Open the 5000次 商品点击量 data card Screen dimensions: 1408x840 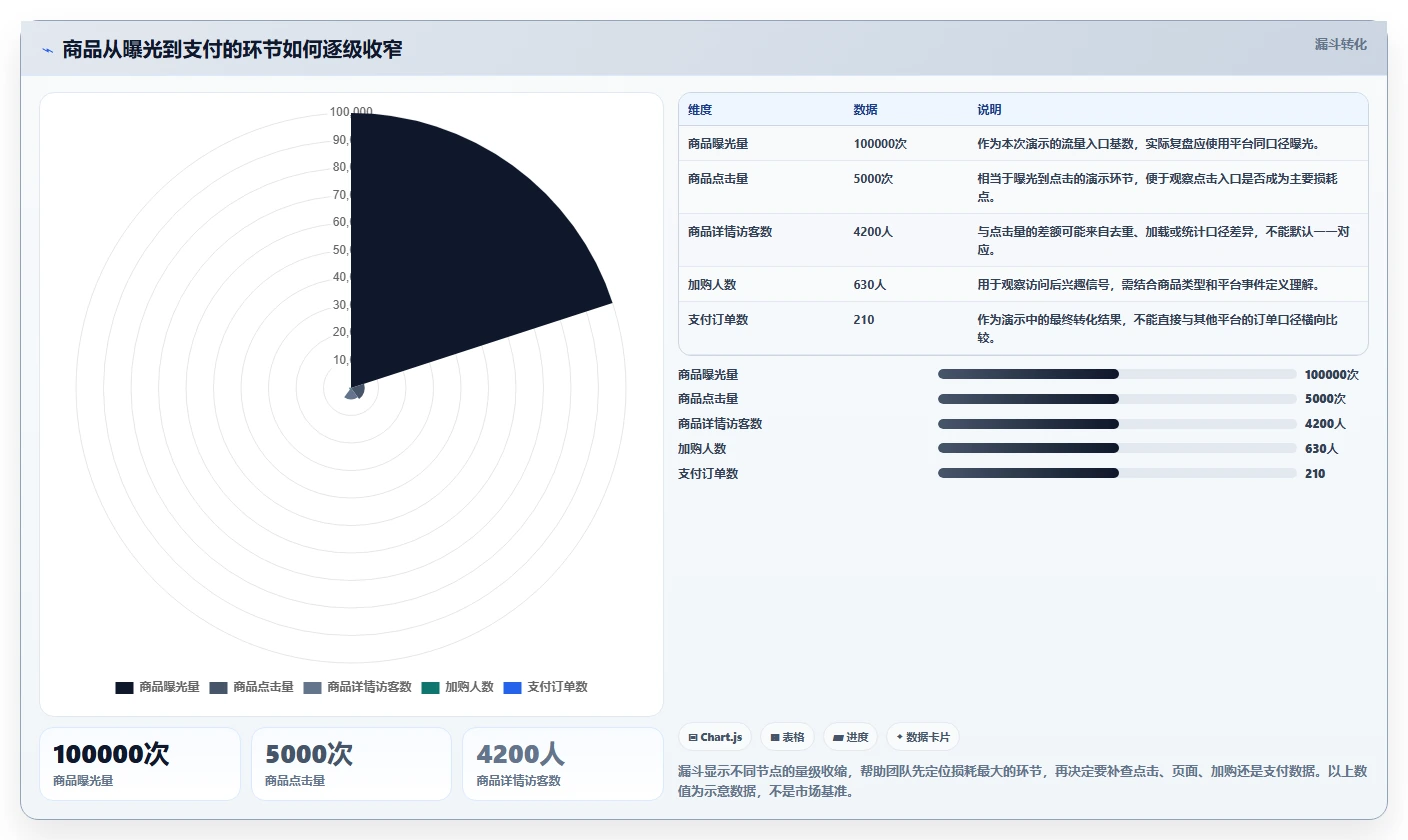coord(352,764)
